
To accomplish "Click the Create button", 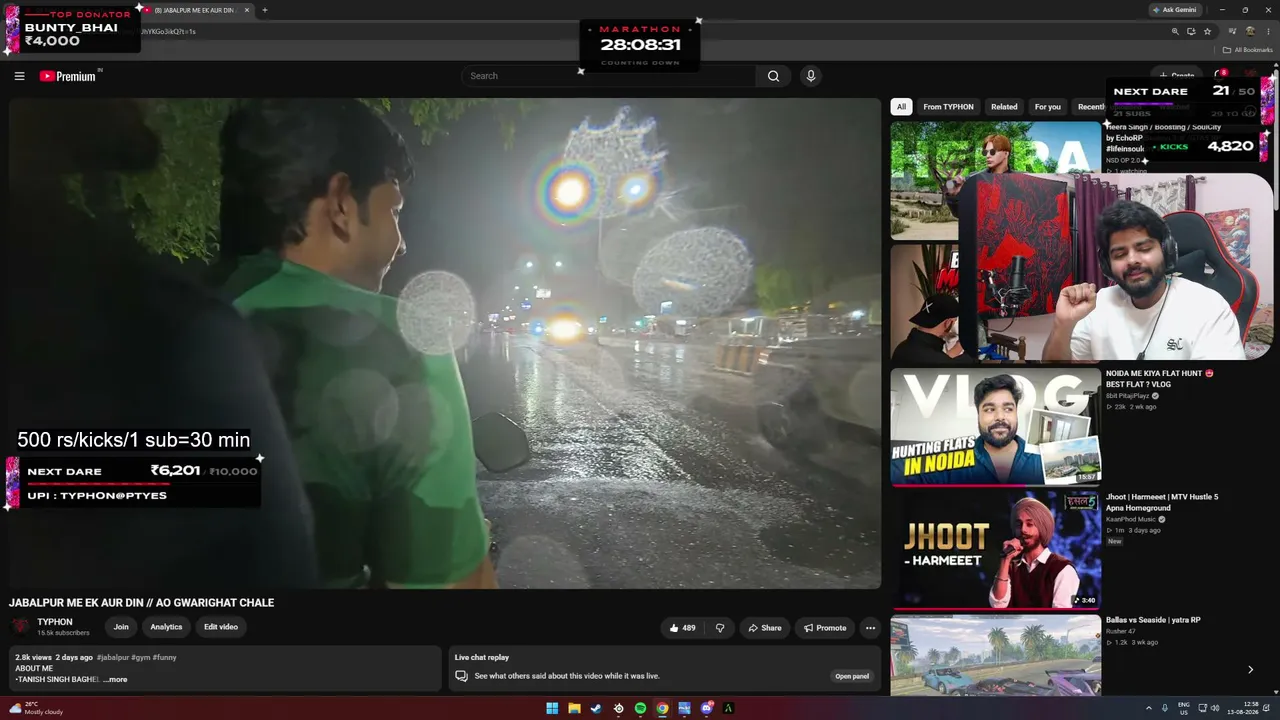I will point(1177,75).
